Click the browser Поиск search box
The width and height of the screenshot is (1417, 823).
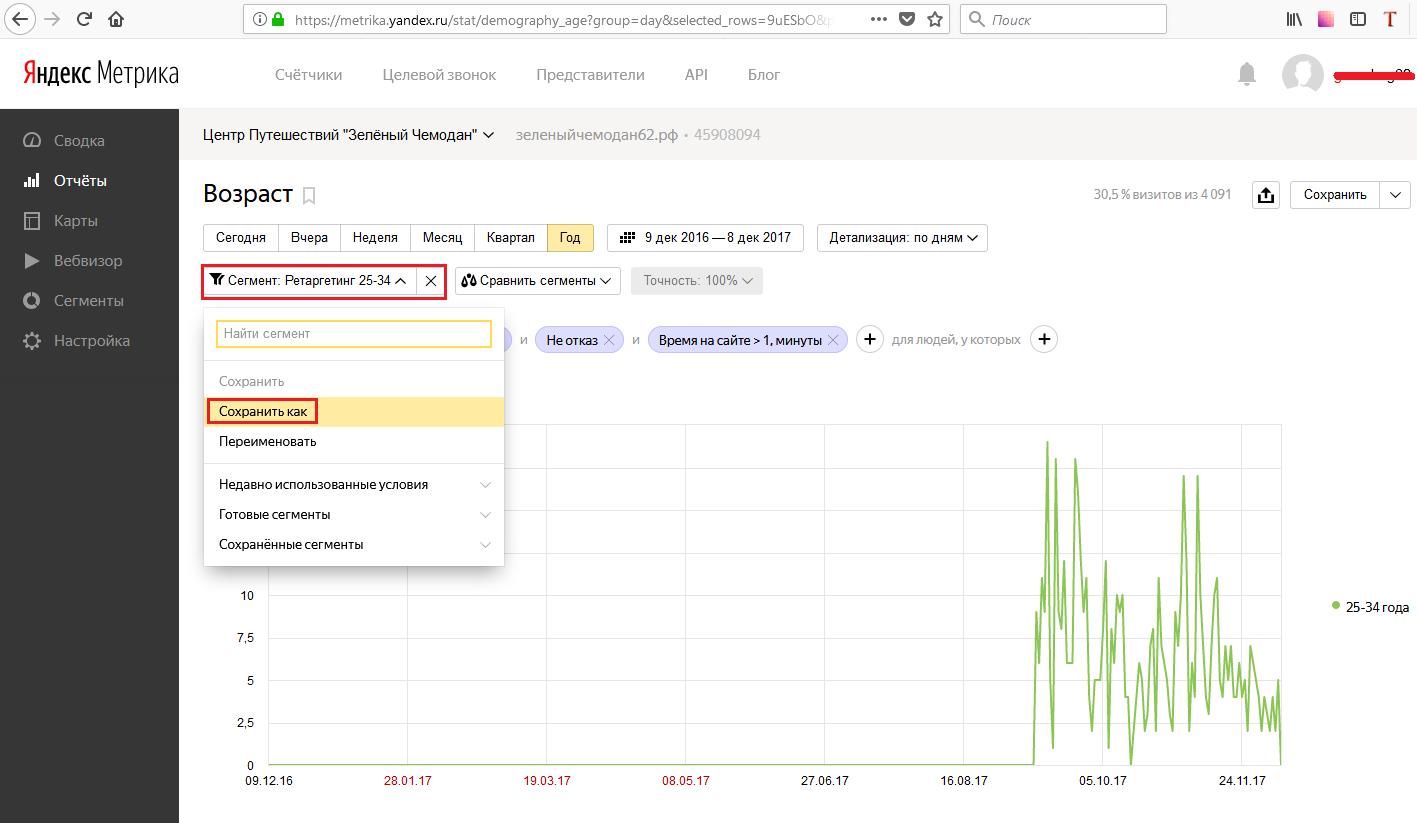point(1063,19)
